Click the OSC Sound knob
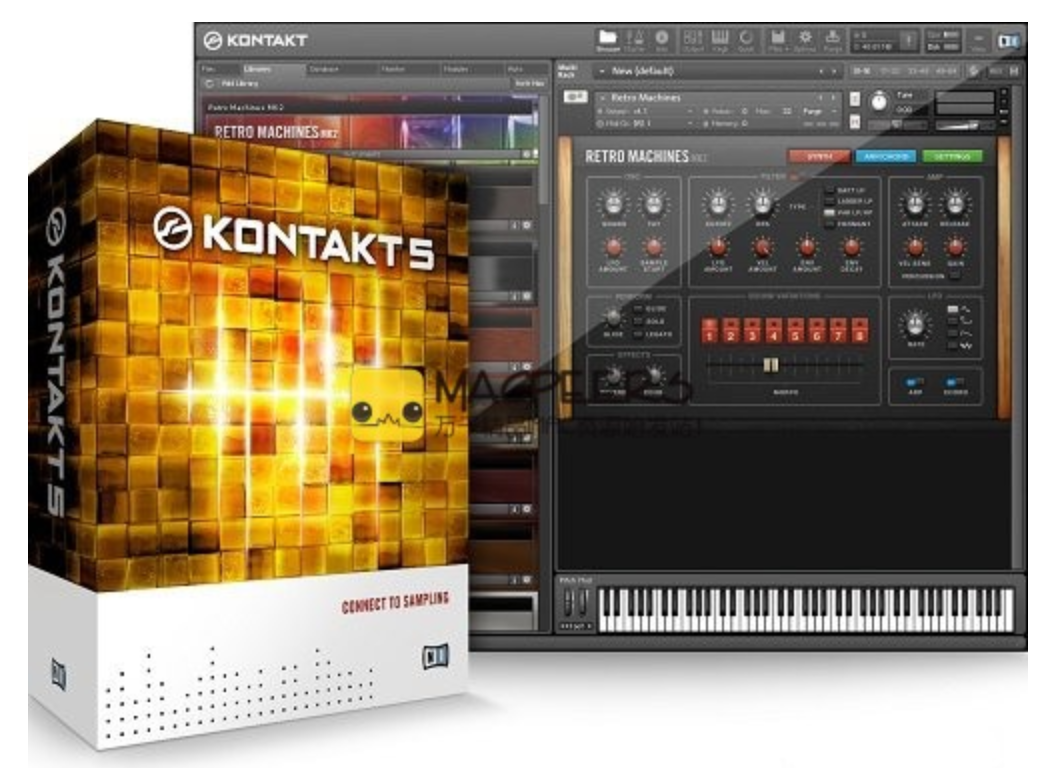The image size is (1054, 768). 613,203
